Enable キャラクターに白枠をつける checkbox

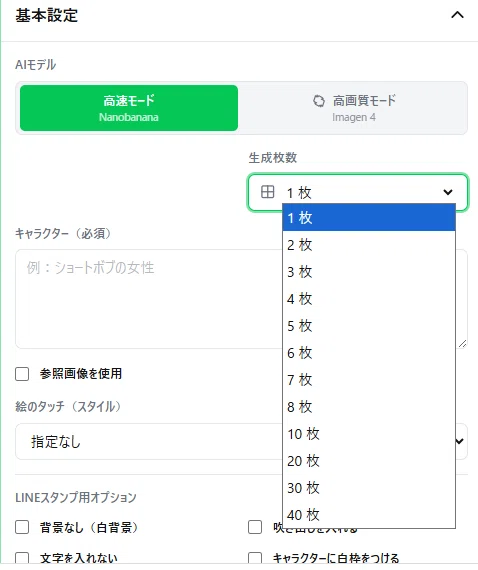pyautogui.click(x=255, y=559)
